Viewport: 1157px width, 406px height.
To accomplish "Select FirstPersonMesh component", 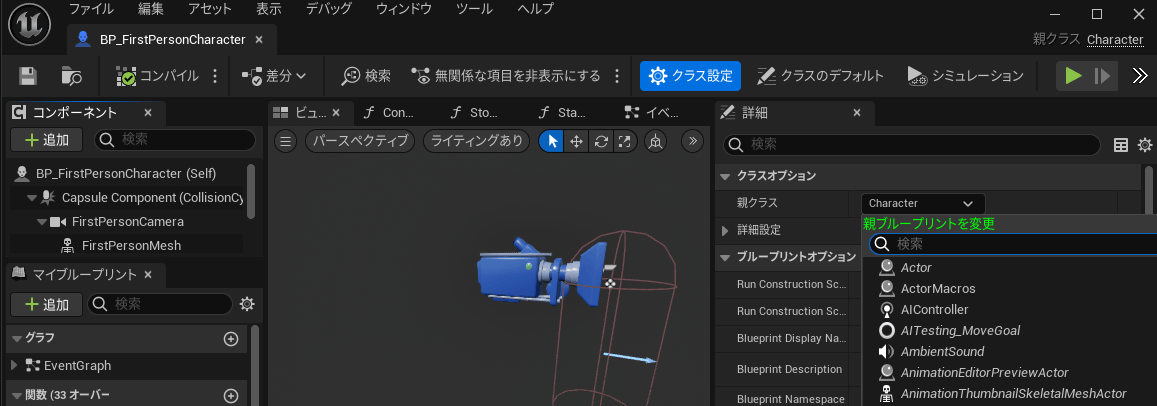I will coord(131,245).
